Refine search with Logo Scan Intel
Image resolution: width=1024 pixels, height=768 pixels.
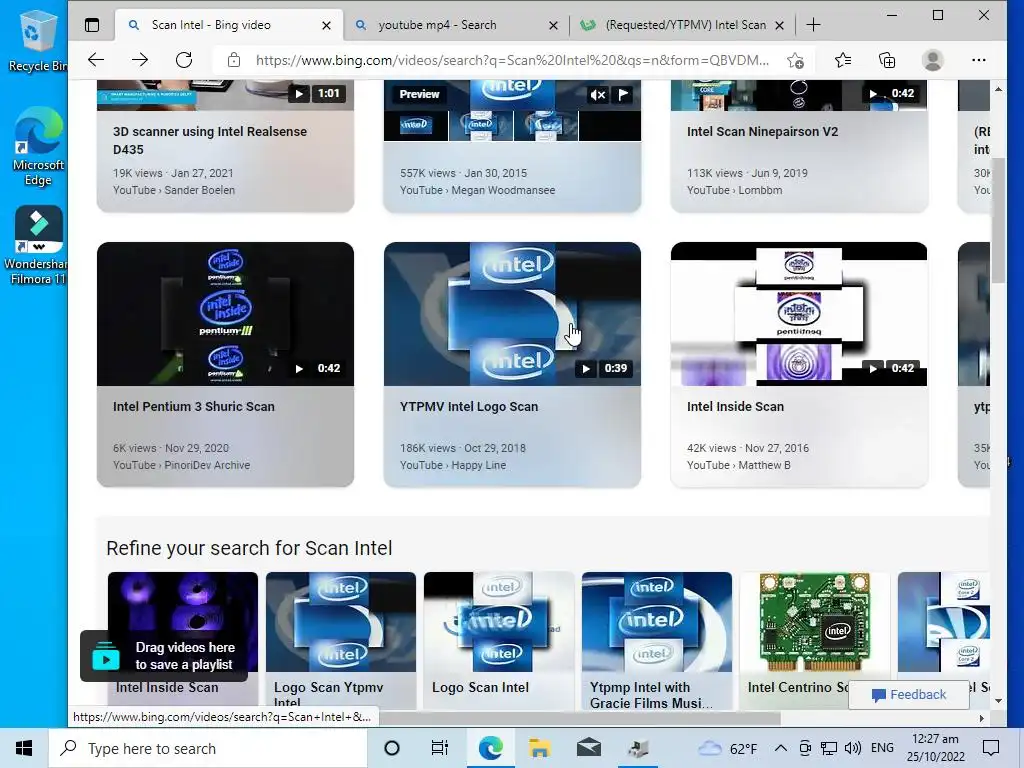(x=499, y=641)
